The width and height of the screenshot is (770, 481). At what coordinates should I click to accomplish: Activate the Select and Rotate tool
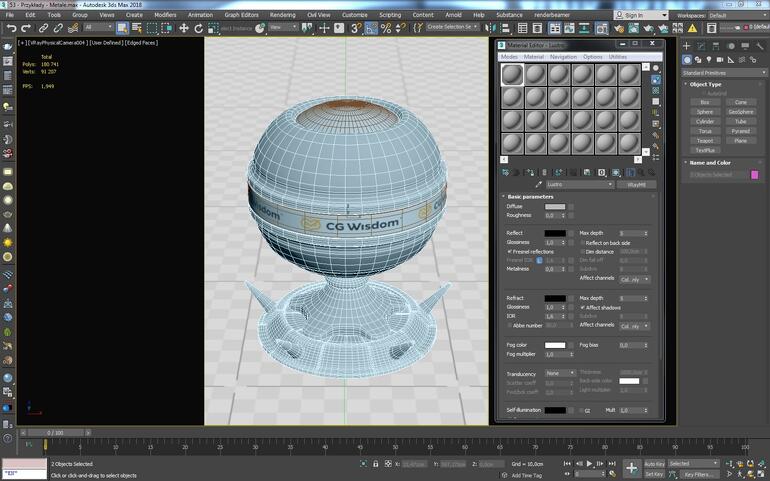198,28
